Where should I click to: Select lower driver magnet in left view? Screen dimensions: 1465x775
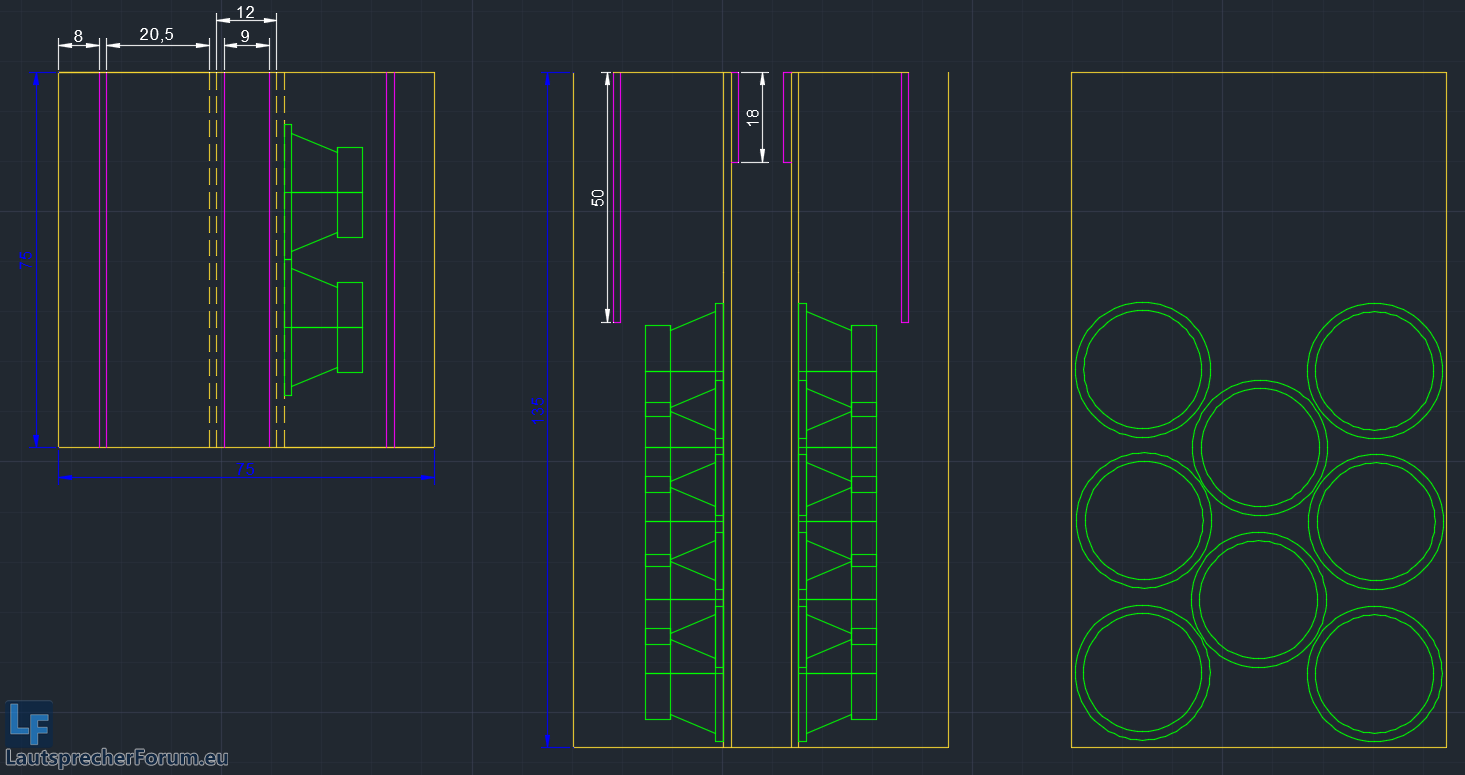tap(350, 327)
